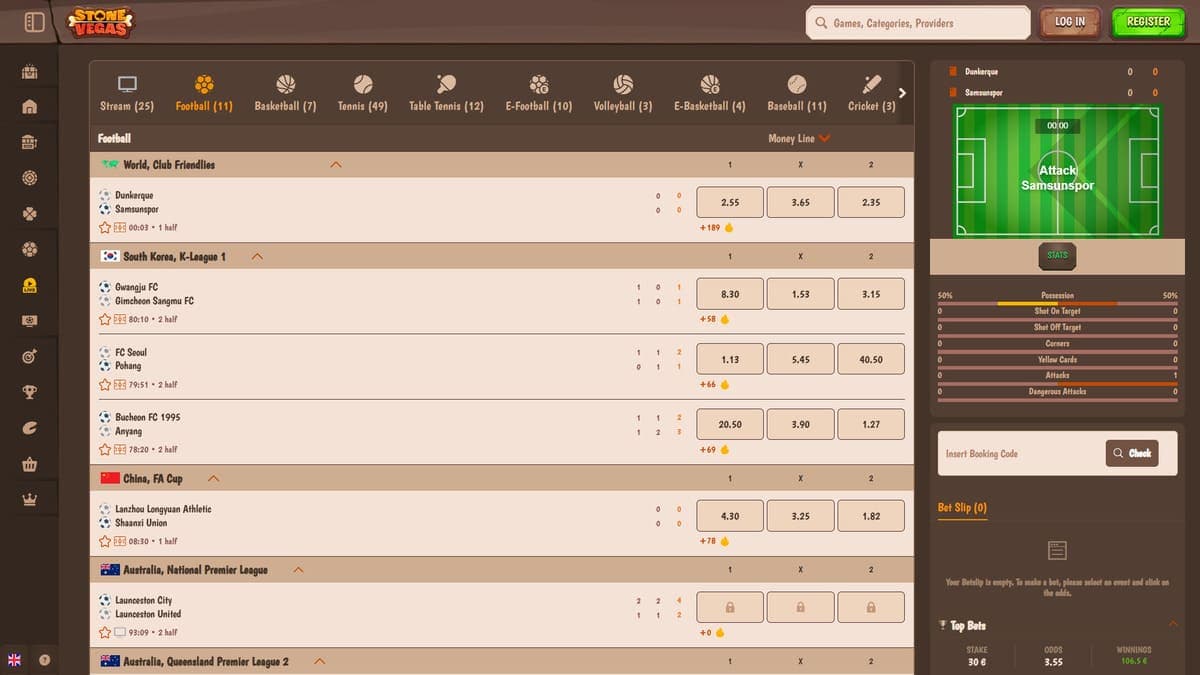Collapse China, FA Cup section
The width and height of the screenshot is (1200, 675).
click(213, 478)
